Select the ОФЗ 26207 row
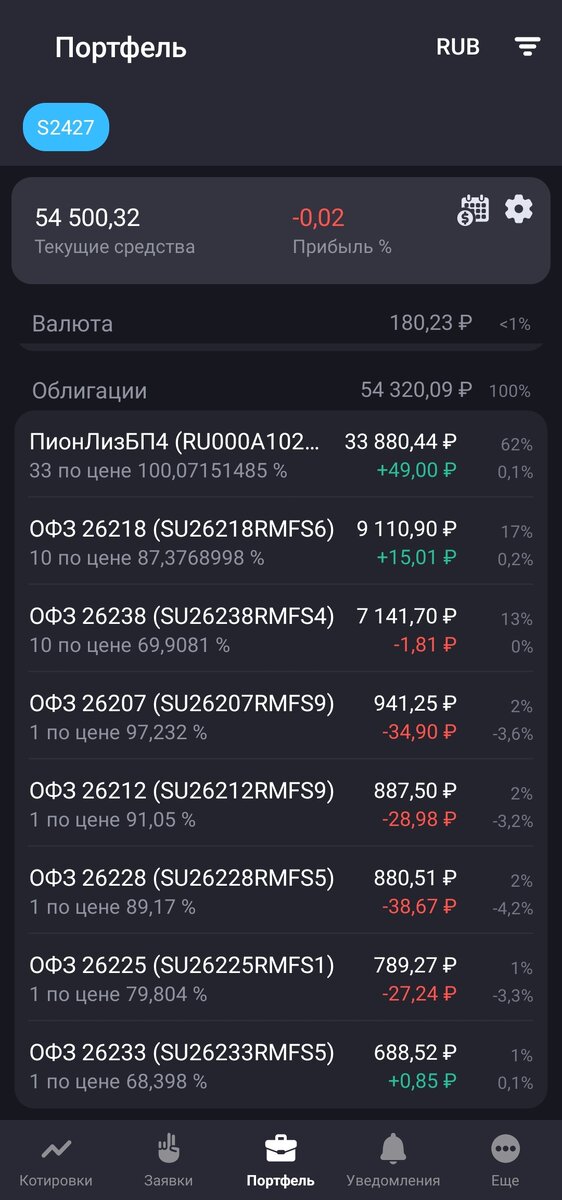Image resolution: width=562 pixels, height=1200 pixels. point(281,718)
